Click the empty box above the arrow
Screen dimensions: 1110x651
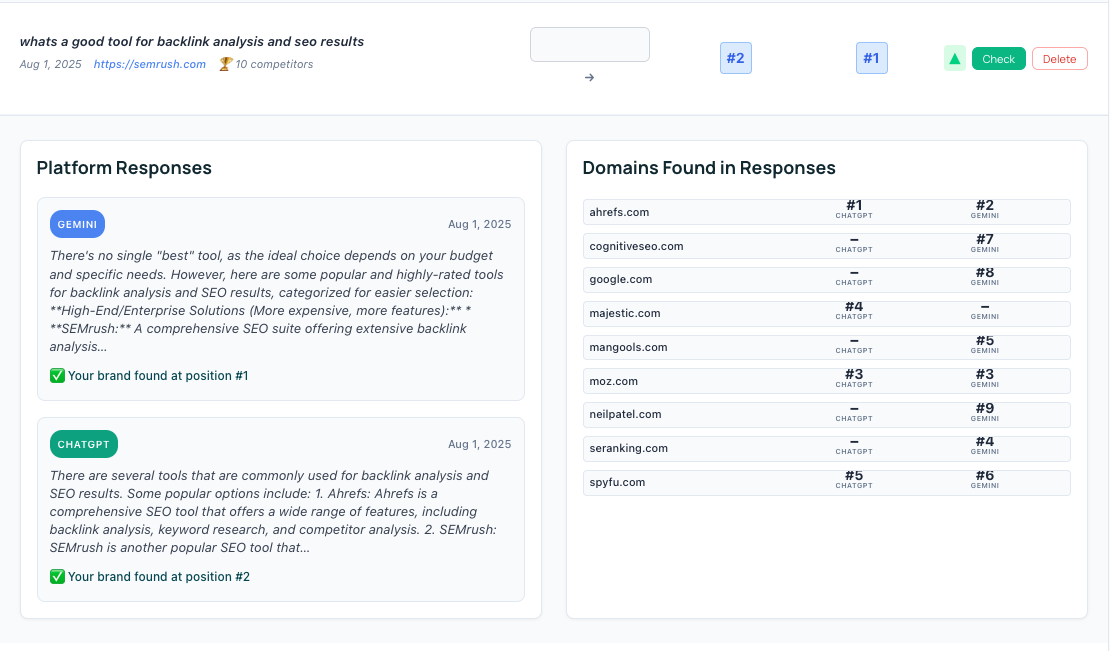point(589,44)
